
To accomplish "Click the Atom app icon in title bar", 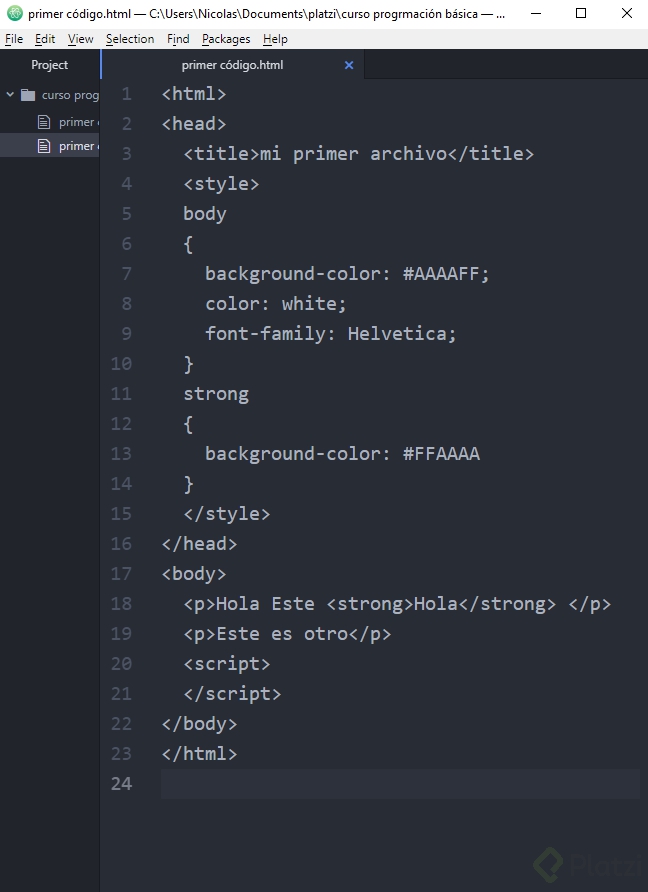I will point(15,13).
